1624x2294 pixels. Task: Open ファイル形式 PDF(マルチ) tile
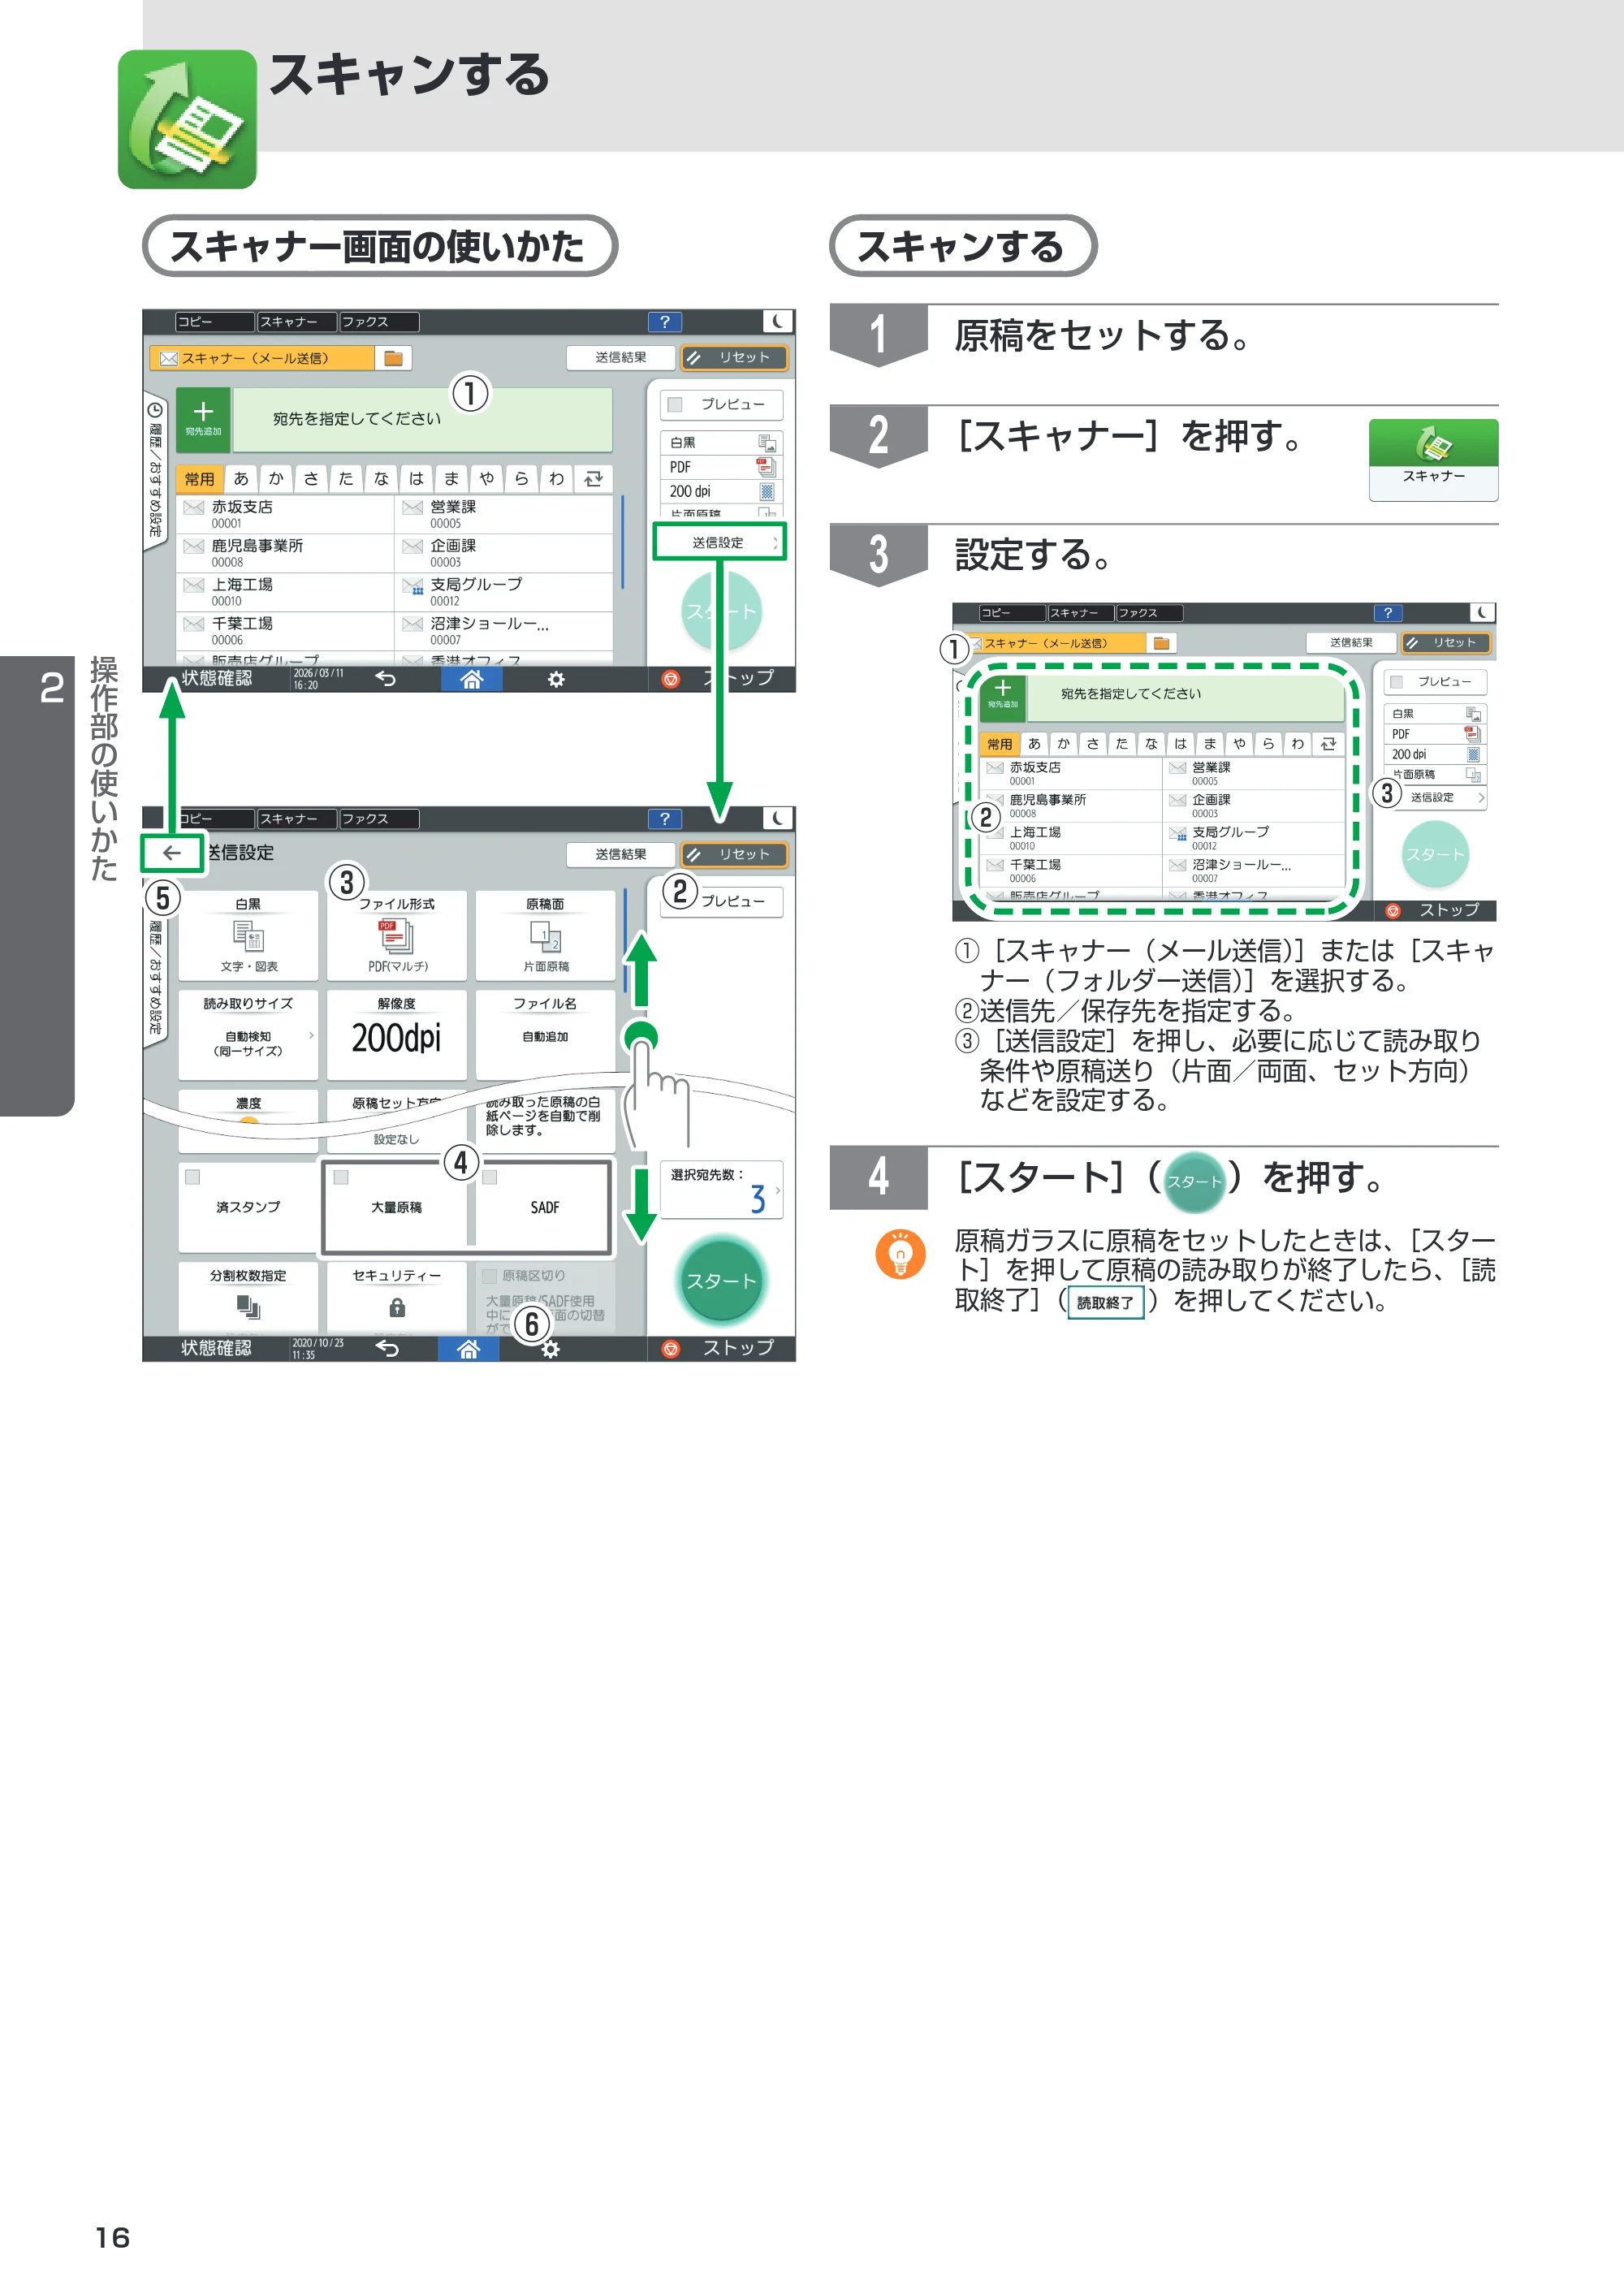[396, 935]
